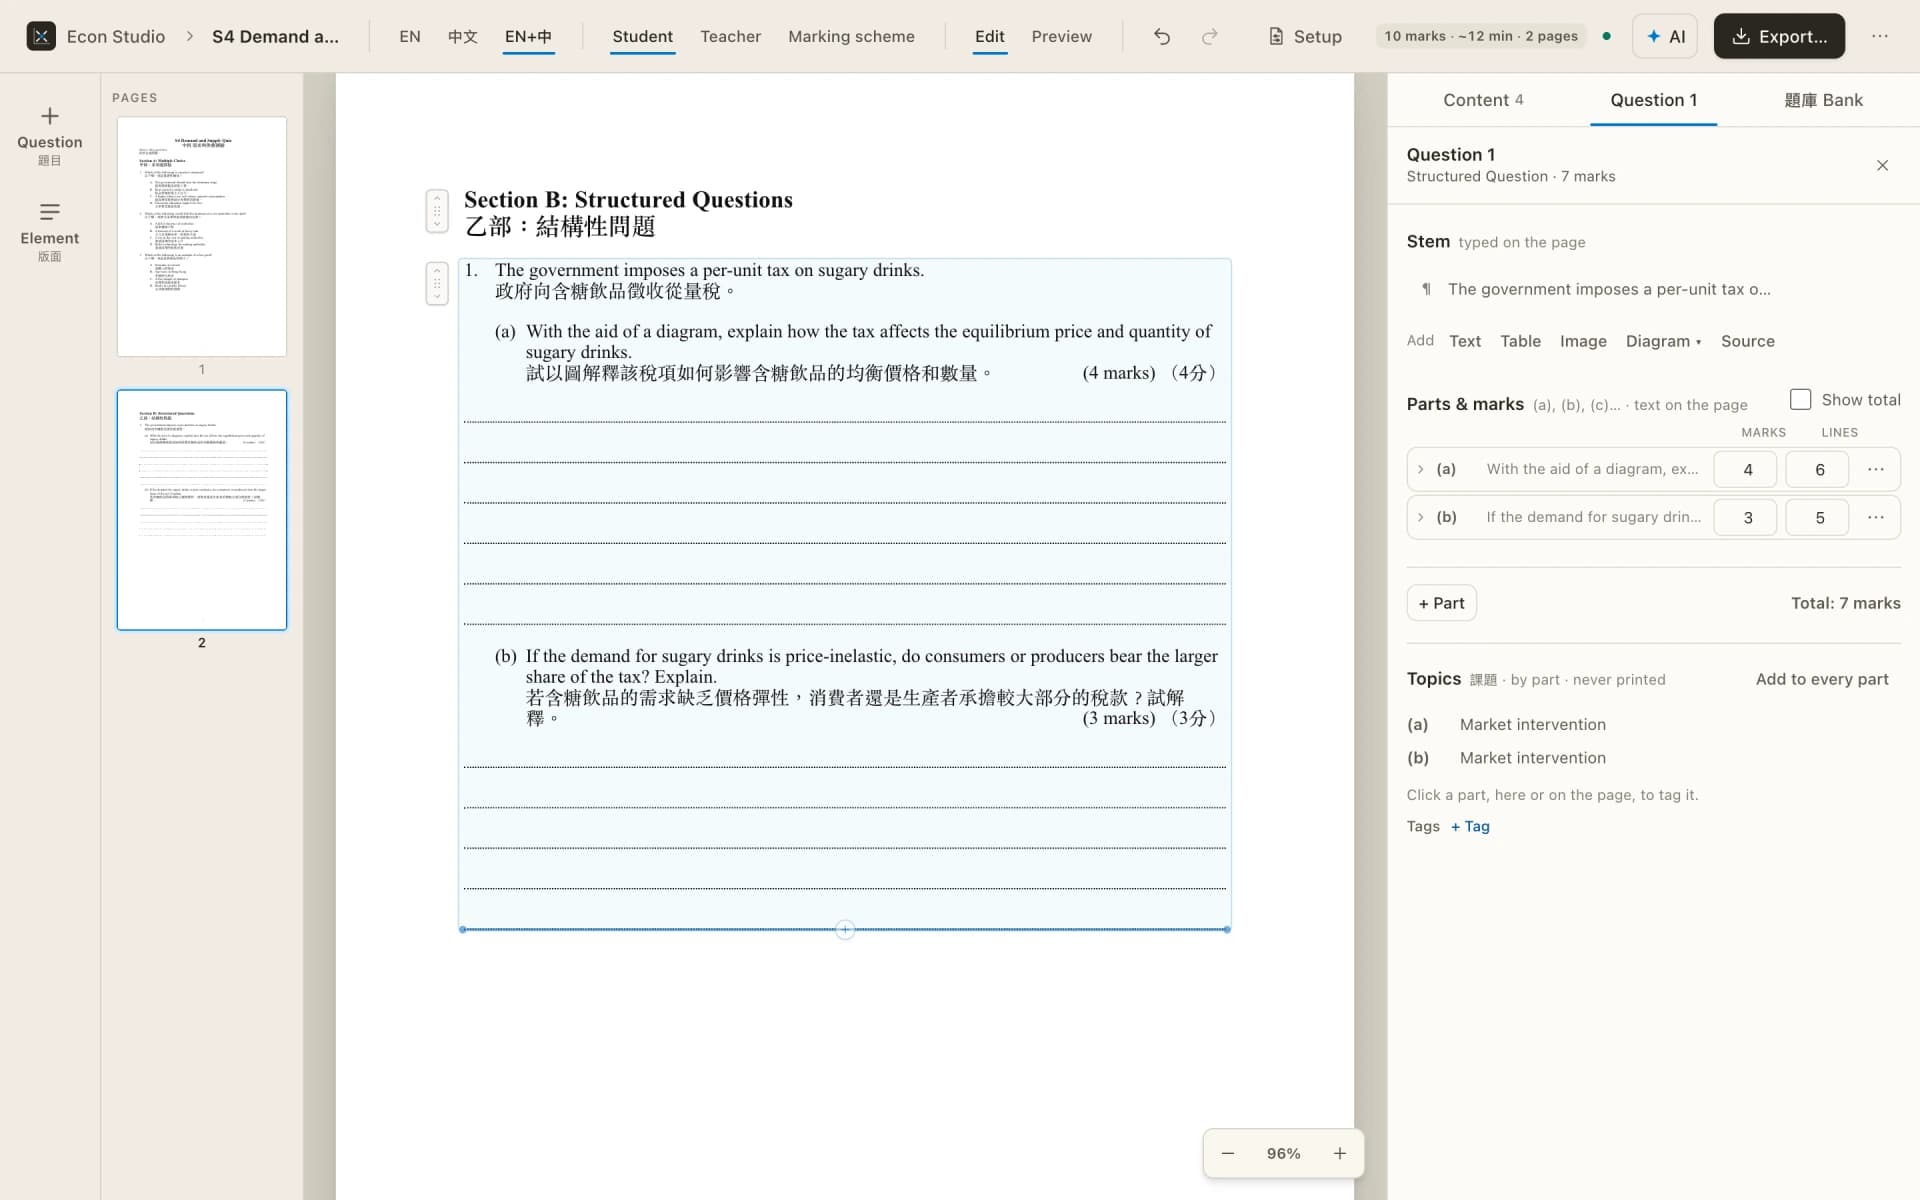Add an Image to the stem

click(1583, 341)
